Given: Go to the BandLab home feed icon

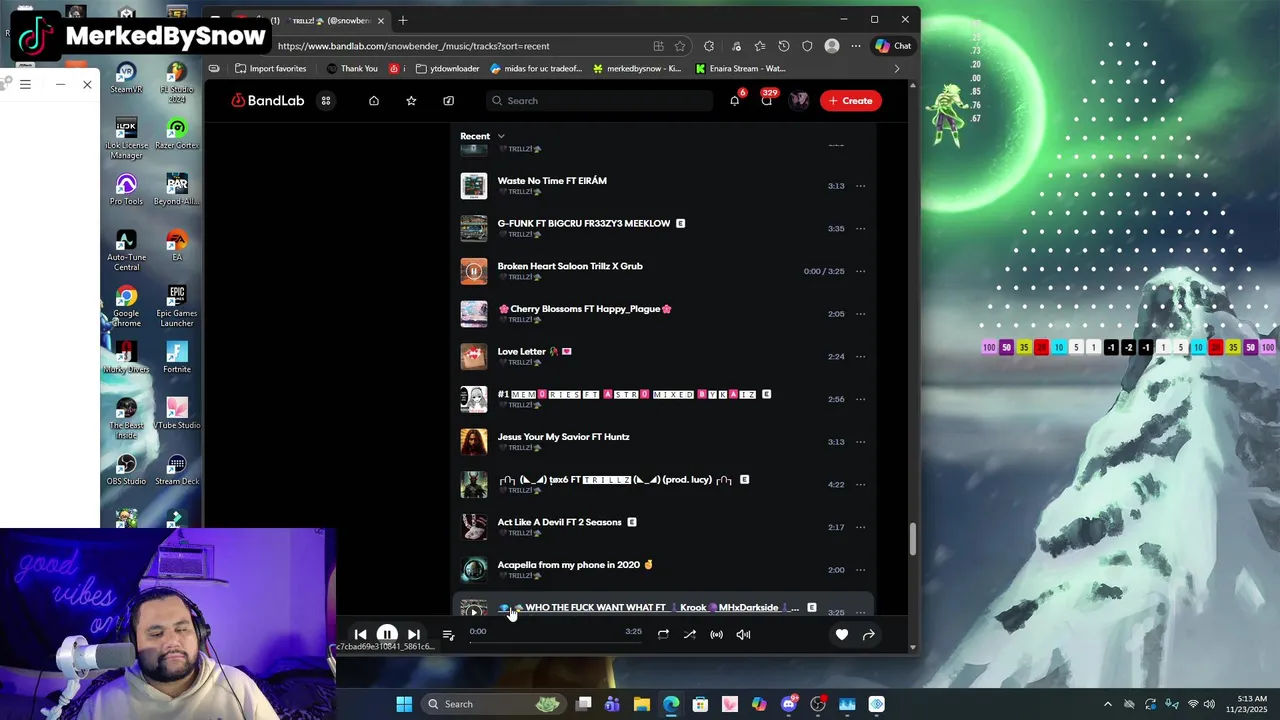Looking at the screenshot, I should [x=374, y=101].
